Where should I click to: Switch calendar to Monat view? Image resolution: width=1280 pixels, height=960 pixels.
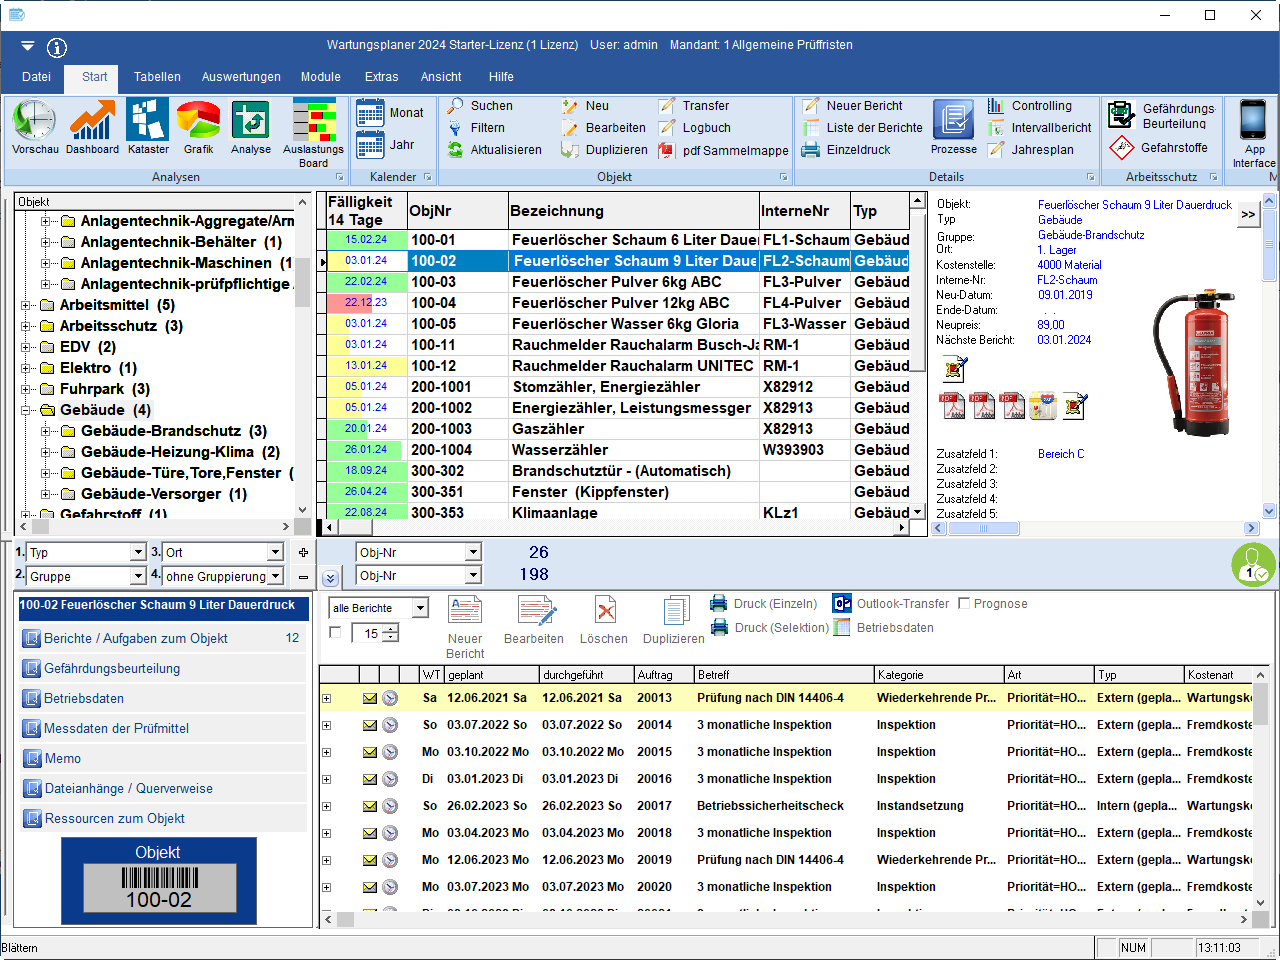point(390,113)
